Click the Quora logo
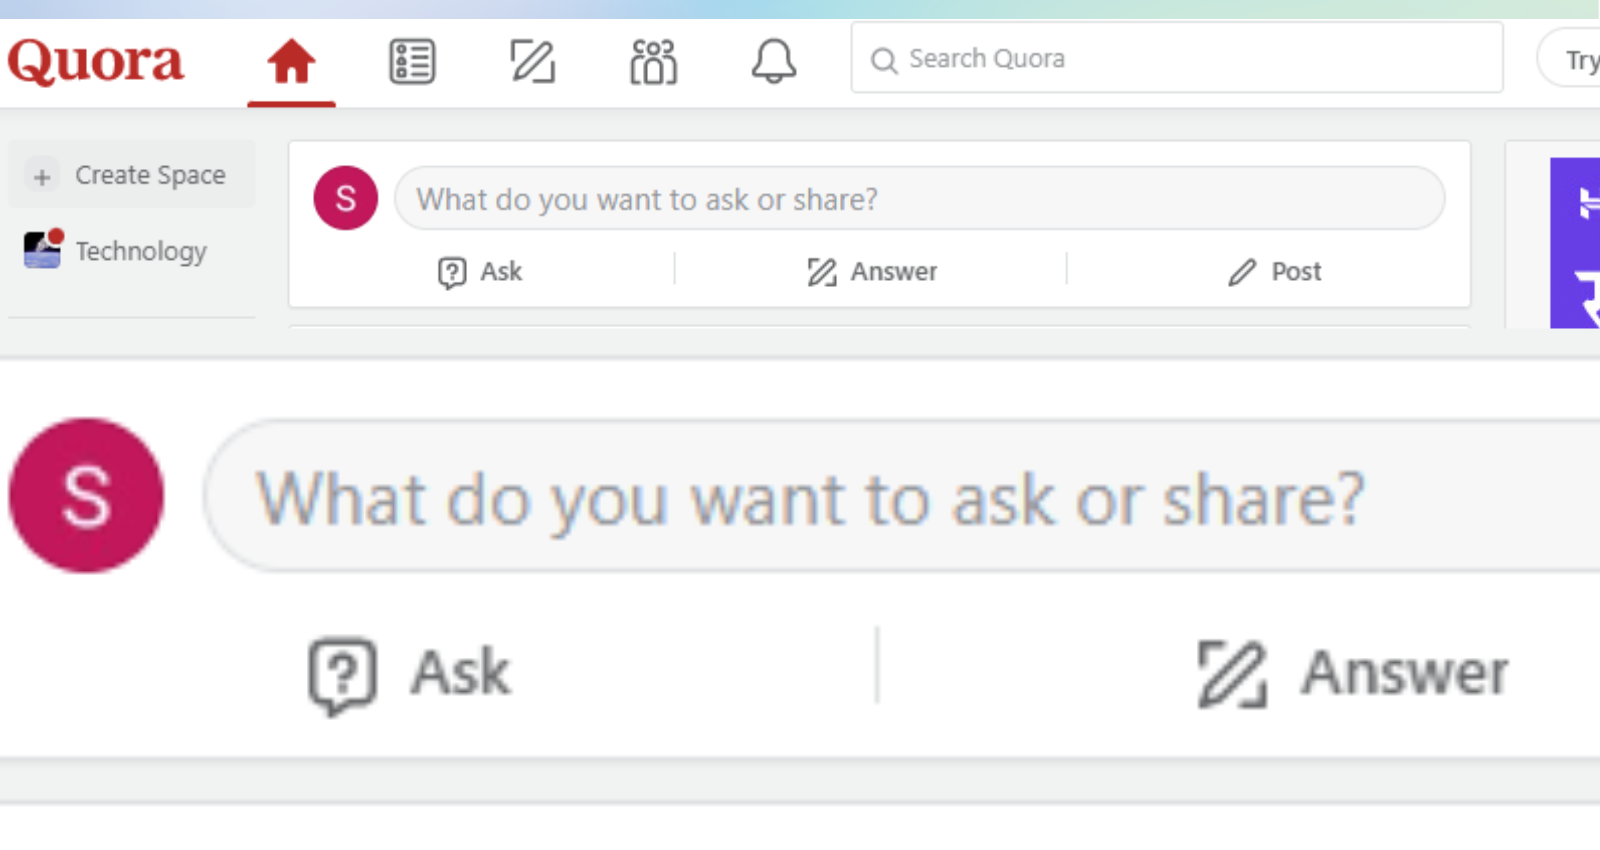The height and width of the screenshot is (850, 1600). click(x=96, y=60)
